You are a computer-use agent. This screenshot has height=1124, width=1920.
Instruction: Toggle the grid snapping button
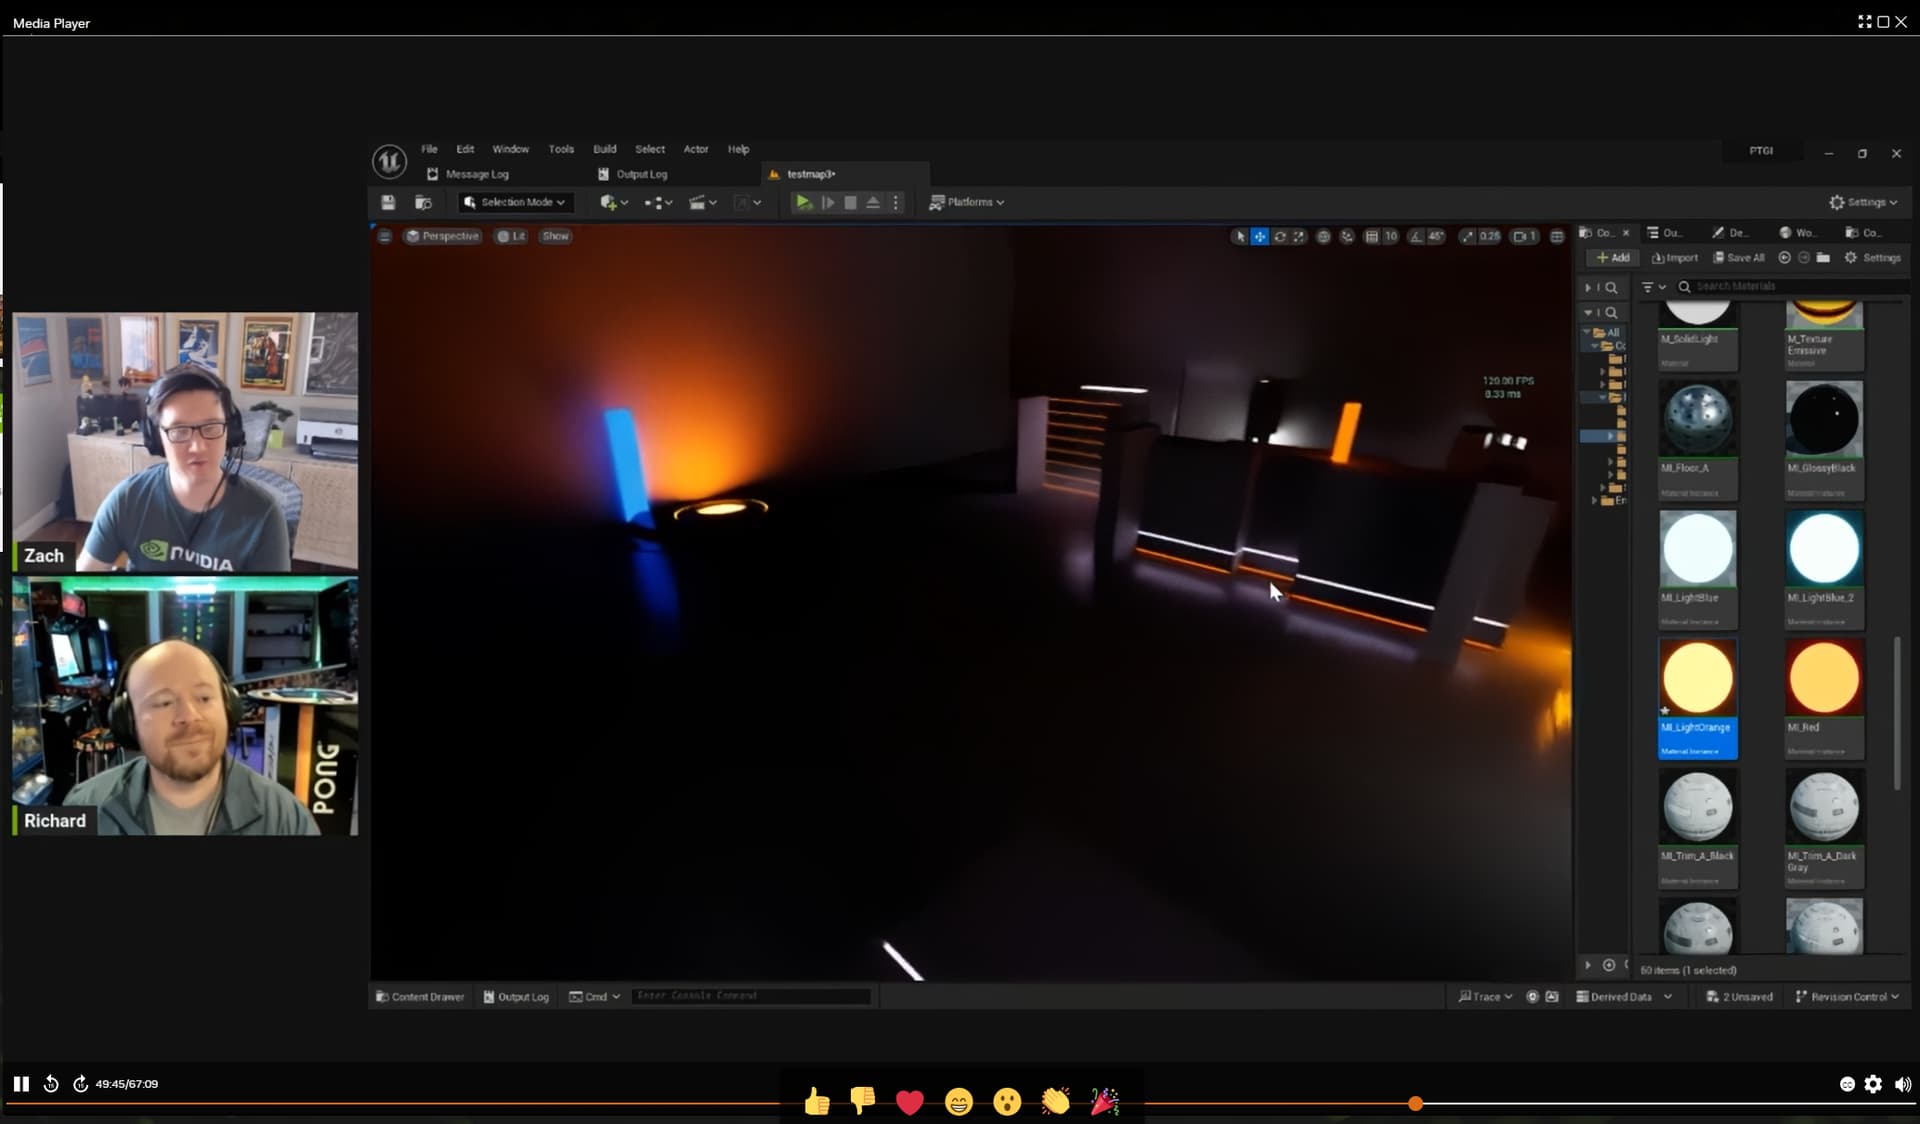click(1373, 236)
